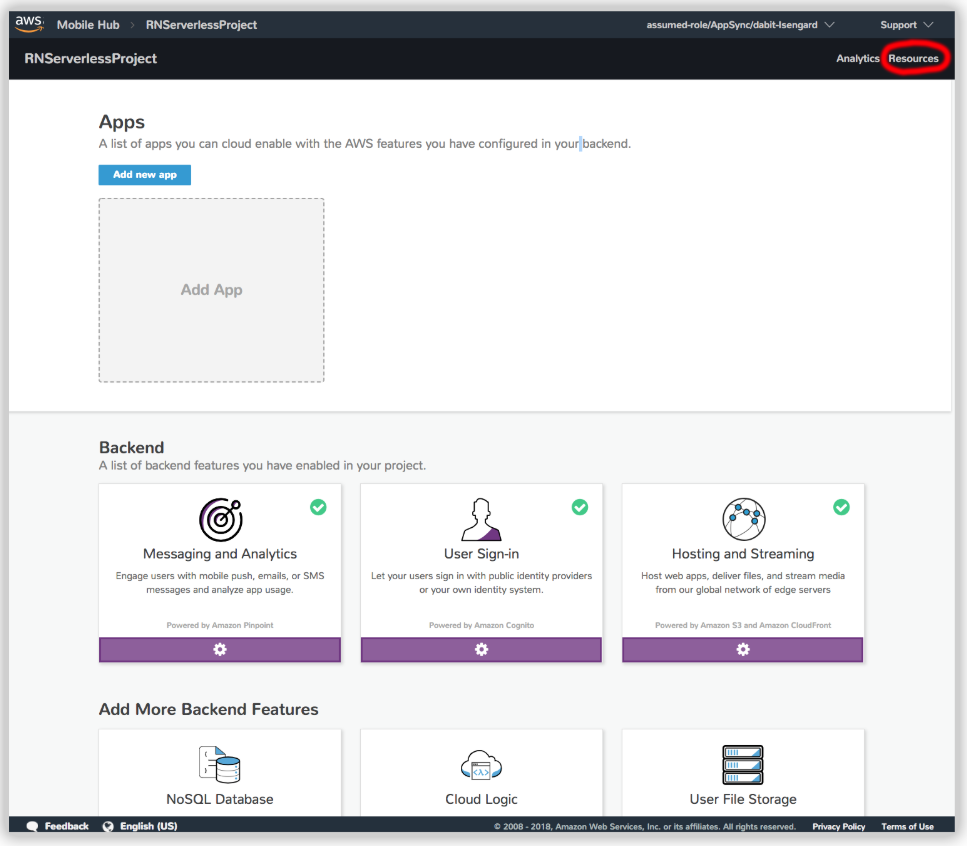
Task: Click Add More Backend Features heading
Action: click(x=208, y=709)
